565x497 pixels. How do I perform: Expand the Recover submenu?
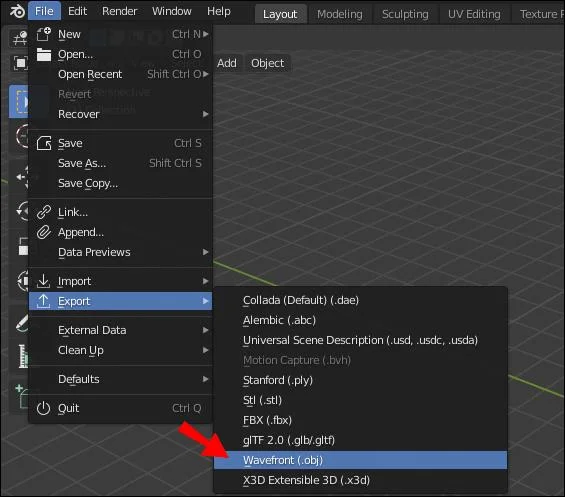(121, 114)
